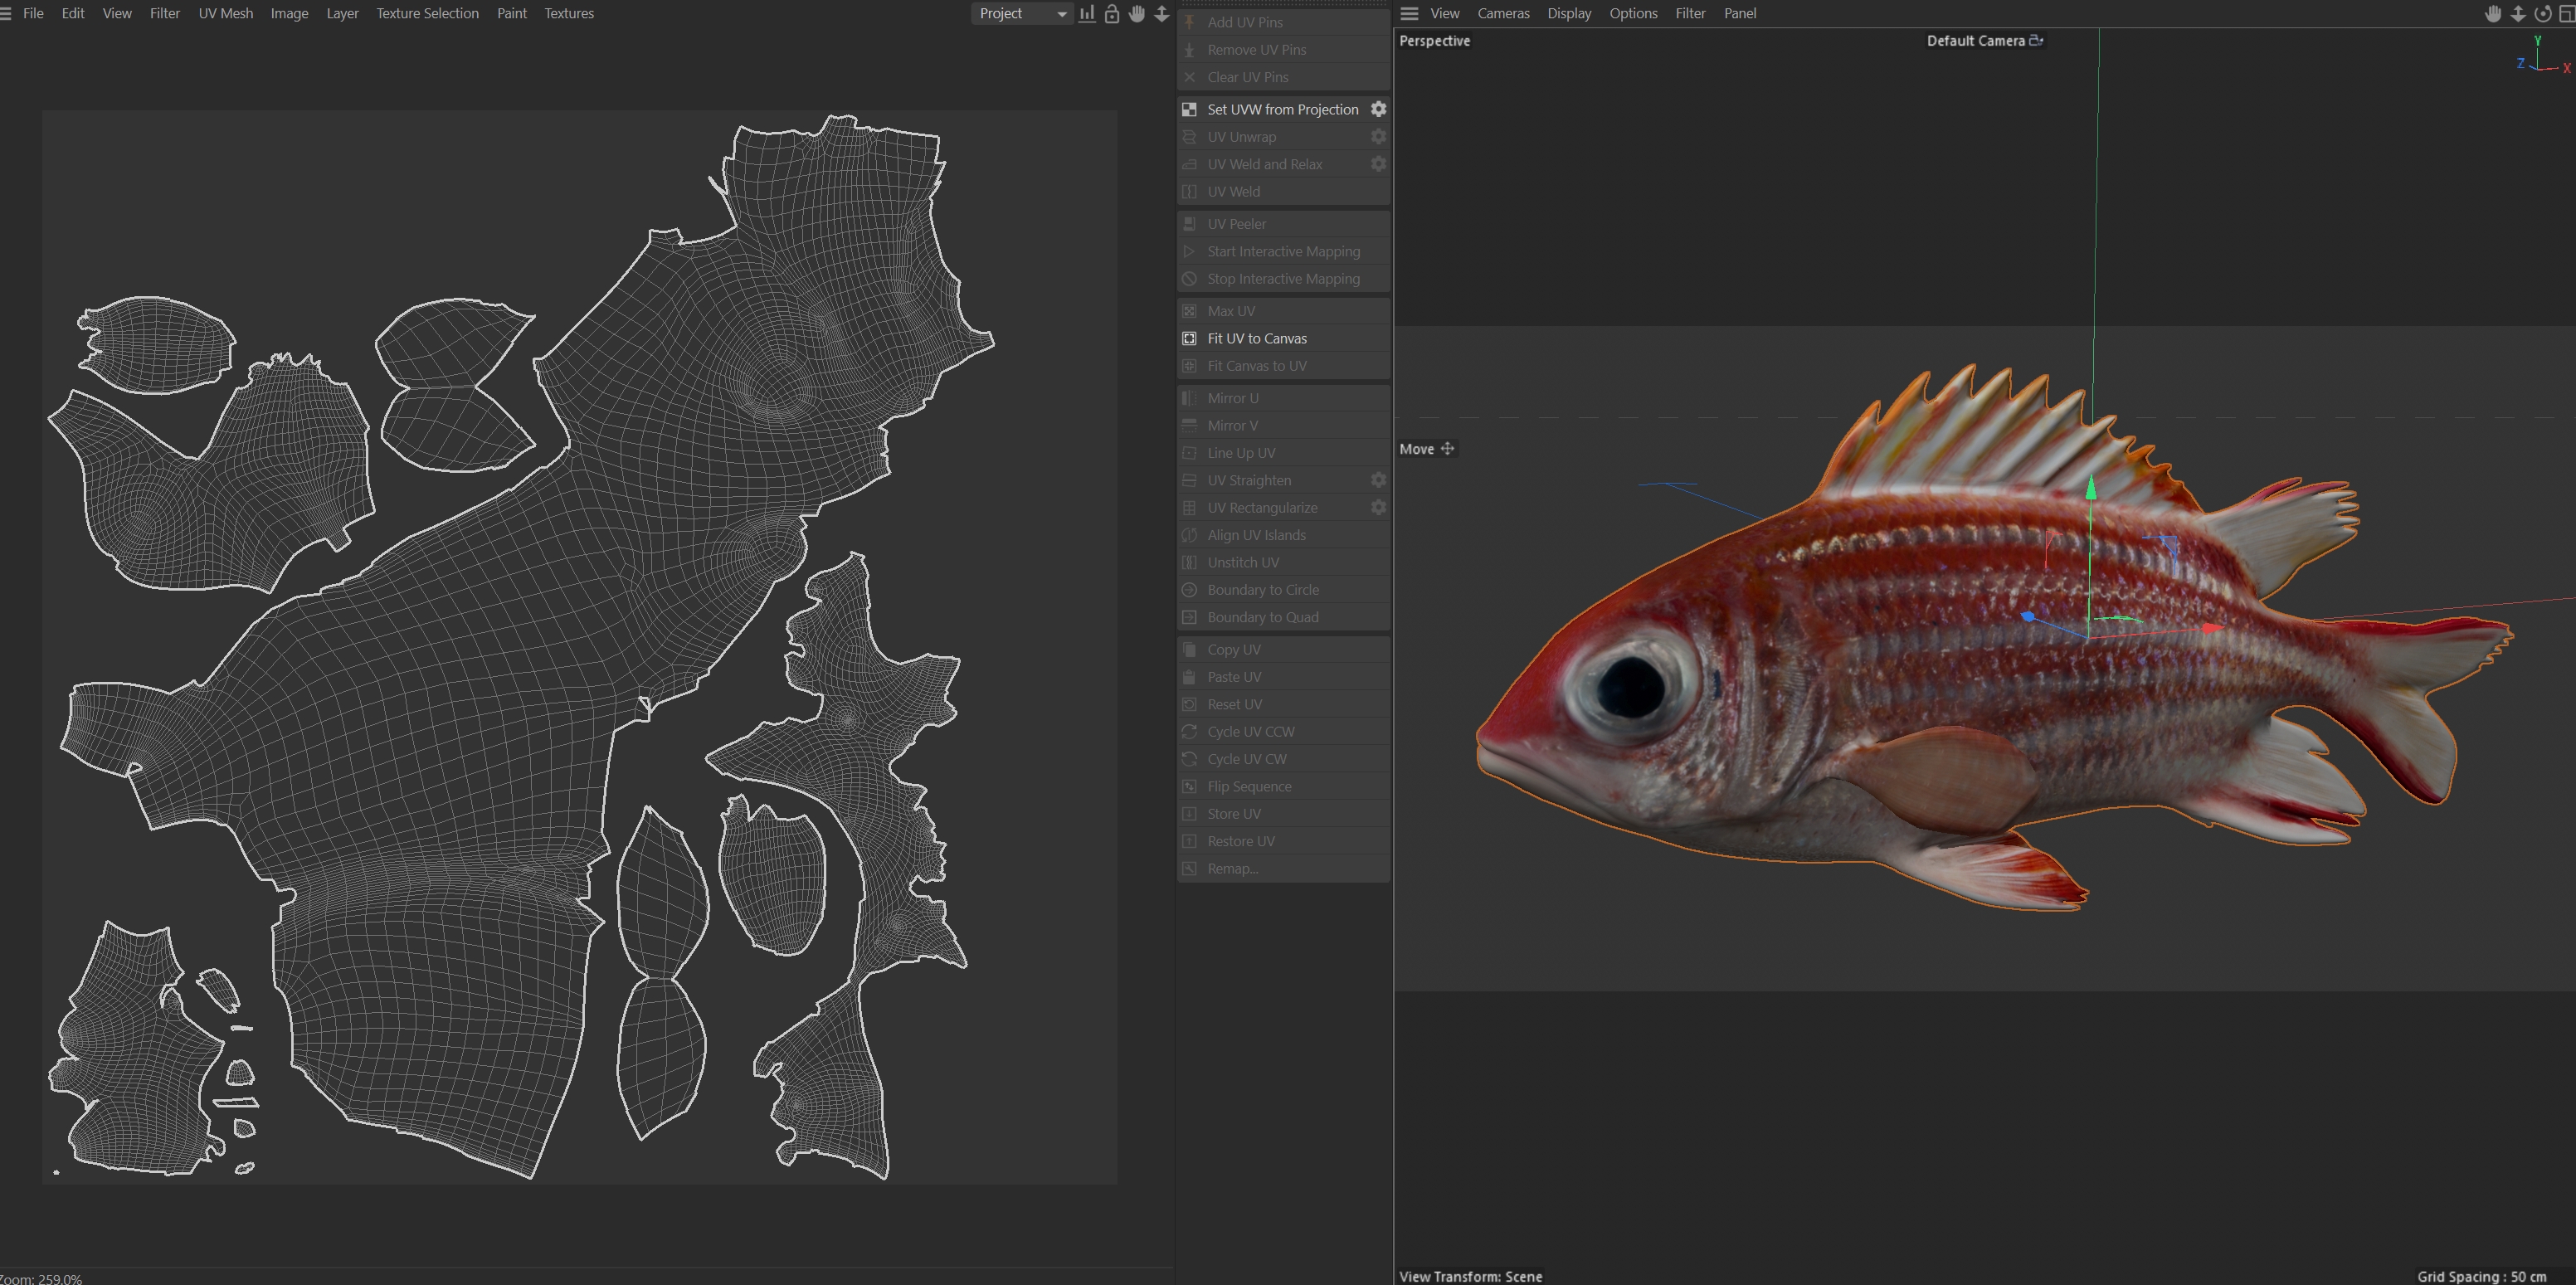Viewport: 2576px width, 1285px height.
Task: Click the histogram bars icon in UV editor
Action: (x=1087, y=14)
